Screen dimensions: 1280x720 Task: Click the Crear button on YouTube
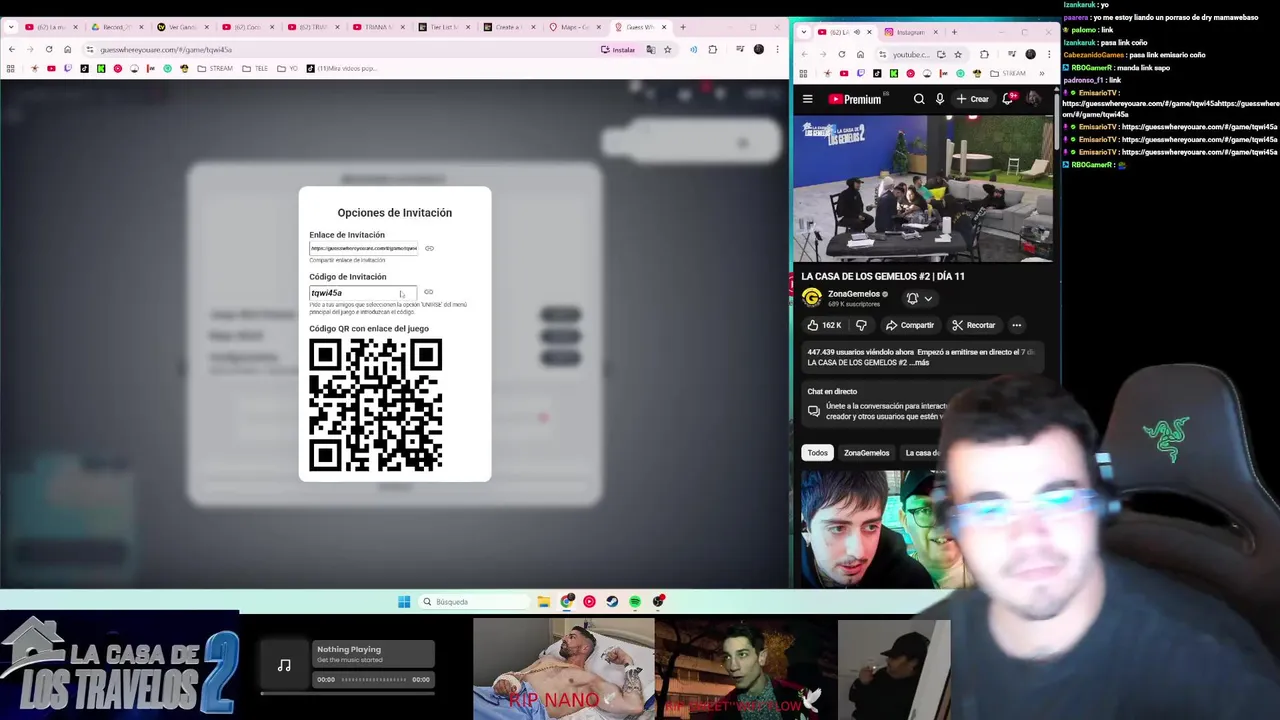tap(973, 99)
